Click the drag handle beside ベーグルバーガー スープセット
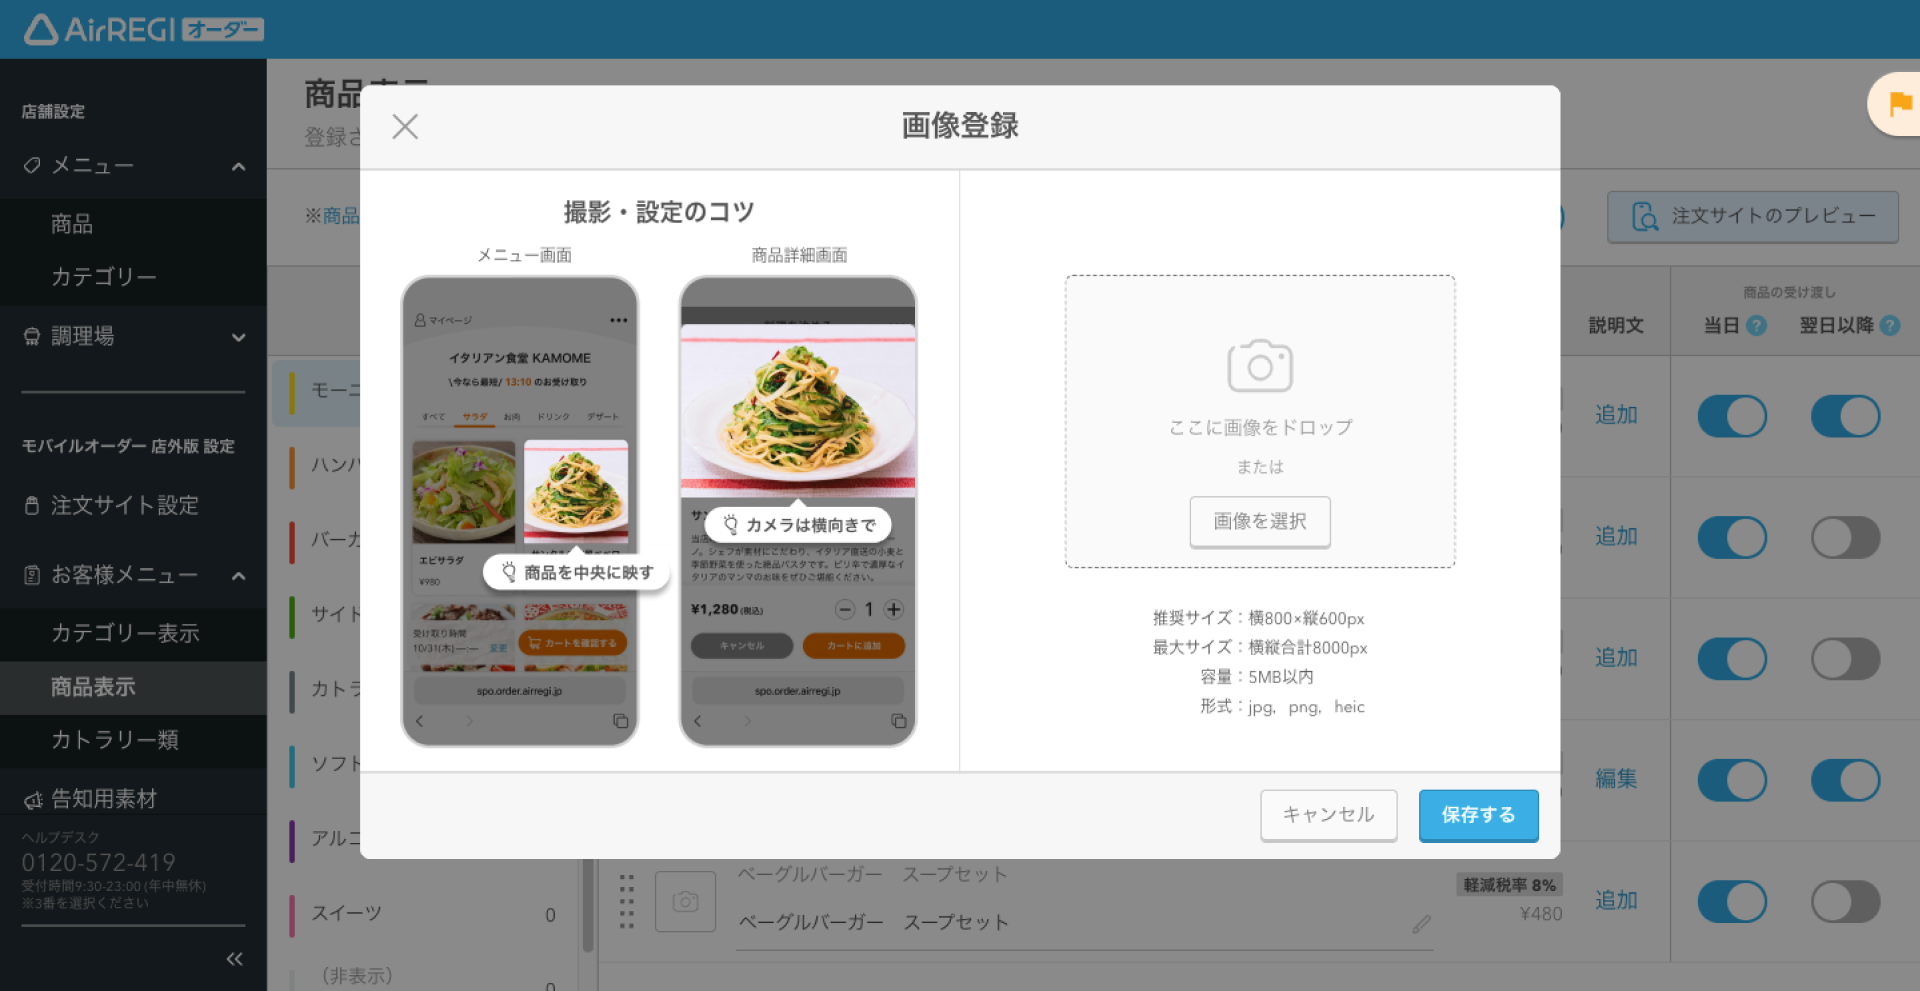This screenshot has width=1920, height=991. tap(626, 902)
